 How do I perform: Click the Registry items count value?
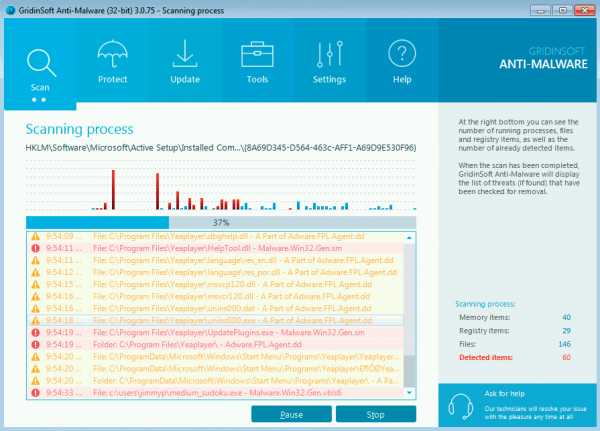(x=566, y=331)
